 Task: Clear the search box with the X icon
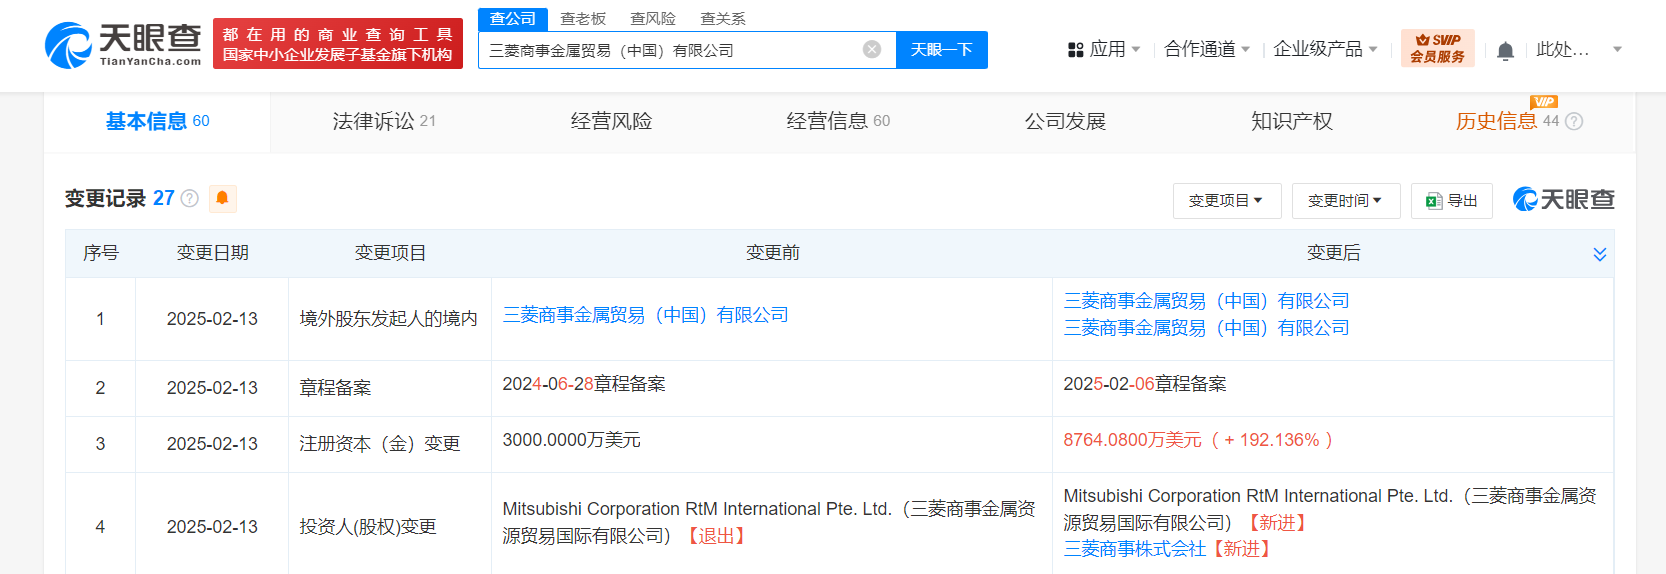click(872, 49)
